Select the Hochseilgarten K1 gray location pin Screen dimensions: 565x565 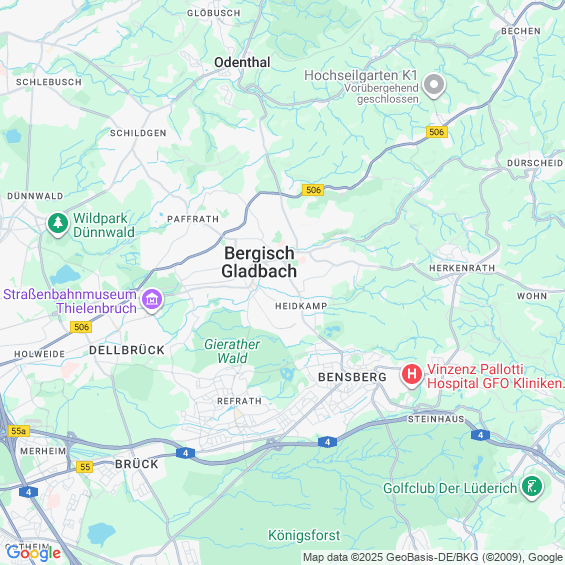[x=434, y=85]
